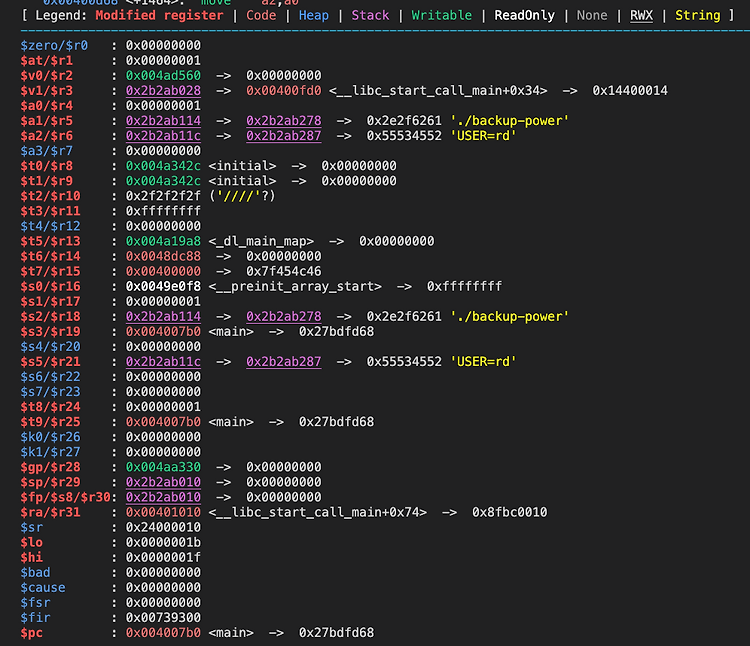
Task: Click the __preinit_array_start symbol text
Action: pos(295,286)
